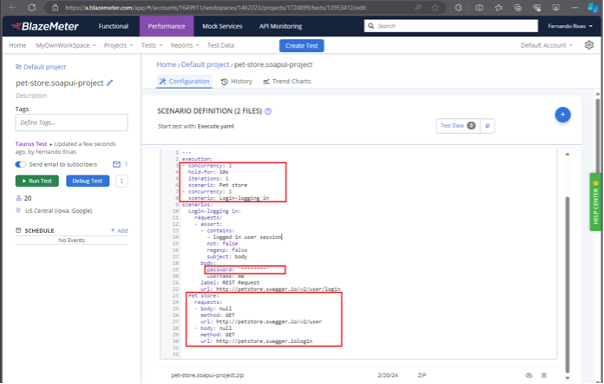Image resolution: width=604 pixels, height=384 pixels.
Task: Open account settings gear icon
Action: pos(589,45)
